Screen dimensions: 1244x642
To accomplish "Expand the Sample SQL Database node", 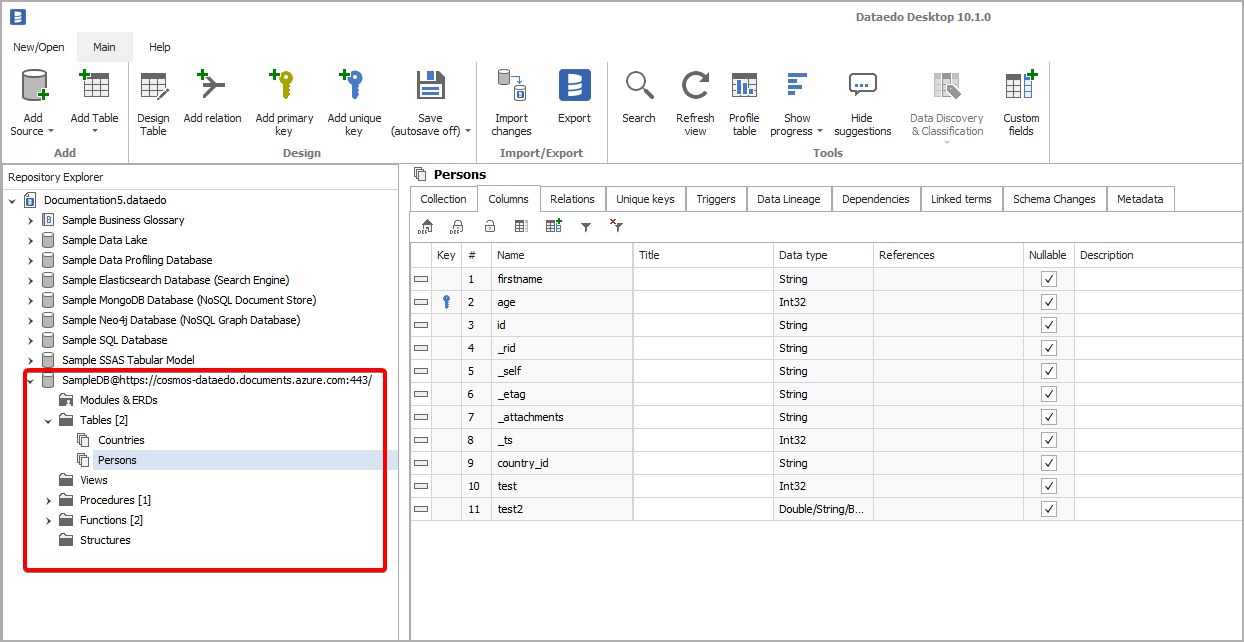I will pyautogui.click(x=30, y=339).
